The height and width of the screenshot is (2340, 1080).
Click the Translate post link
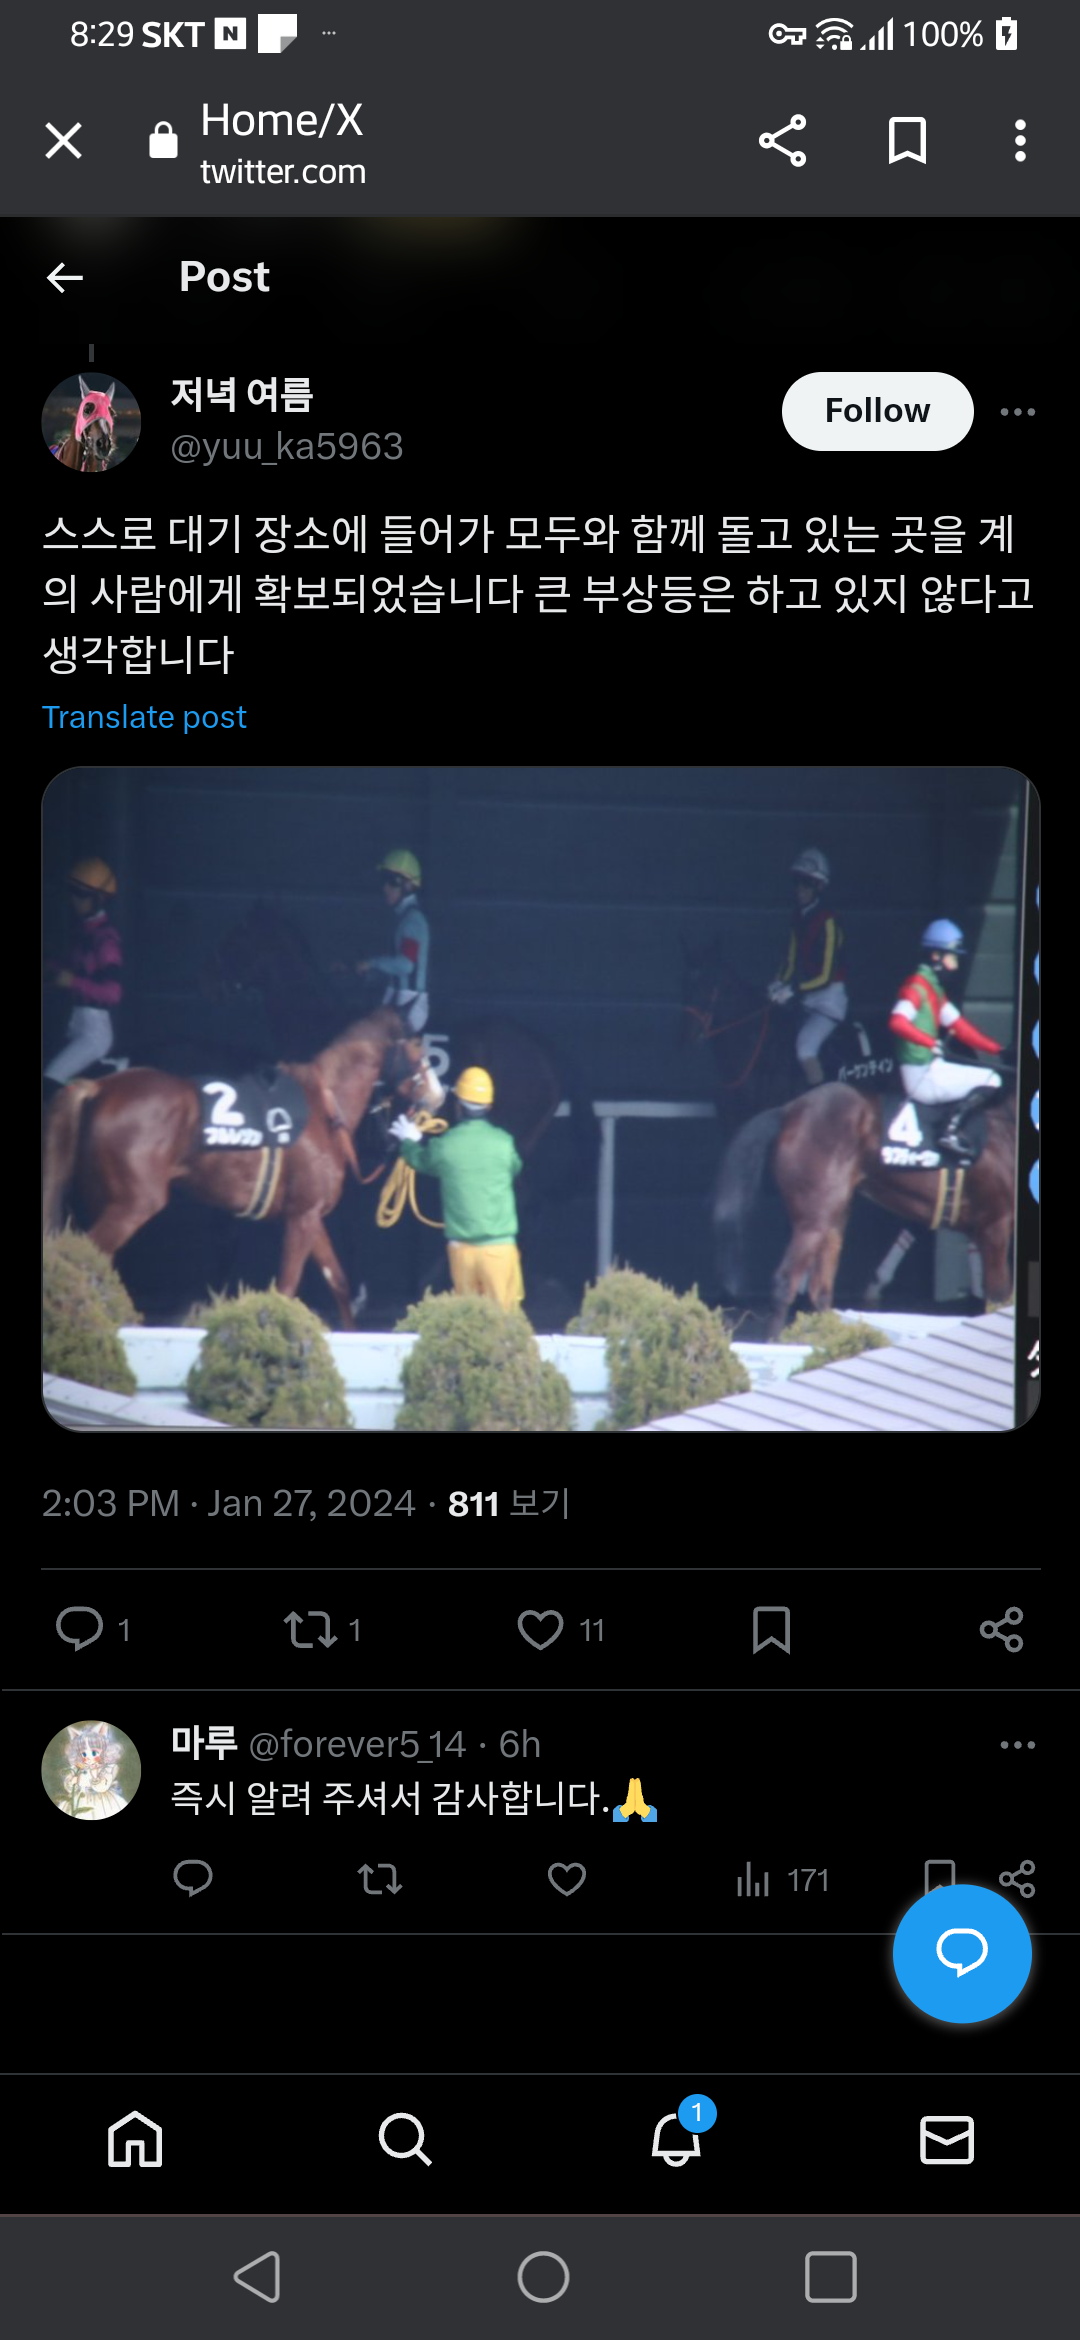(x=144, y=717)
